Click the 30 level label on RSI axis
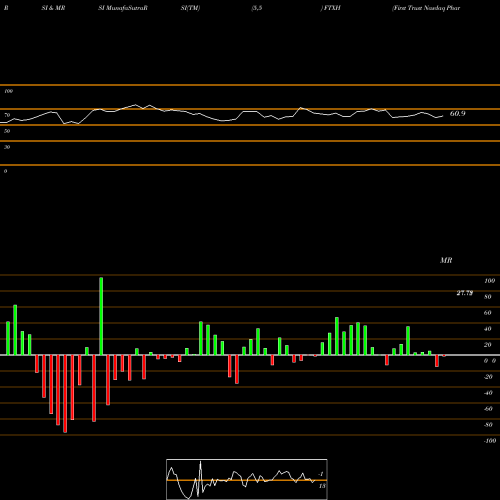 coord(7,147)
